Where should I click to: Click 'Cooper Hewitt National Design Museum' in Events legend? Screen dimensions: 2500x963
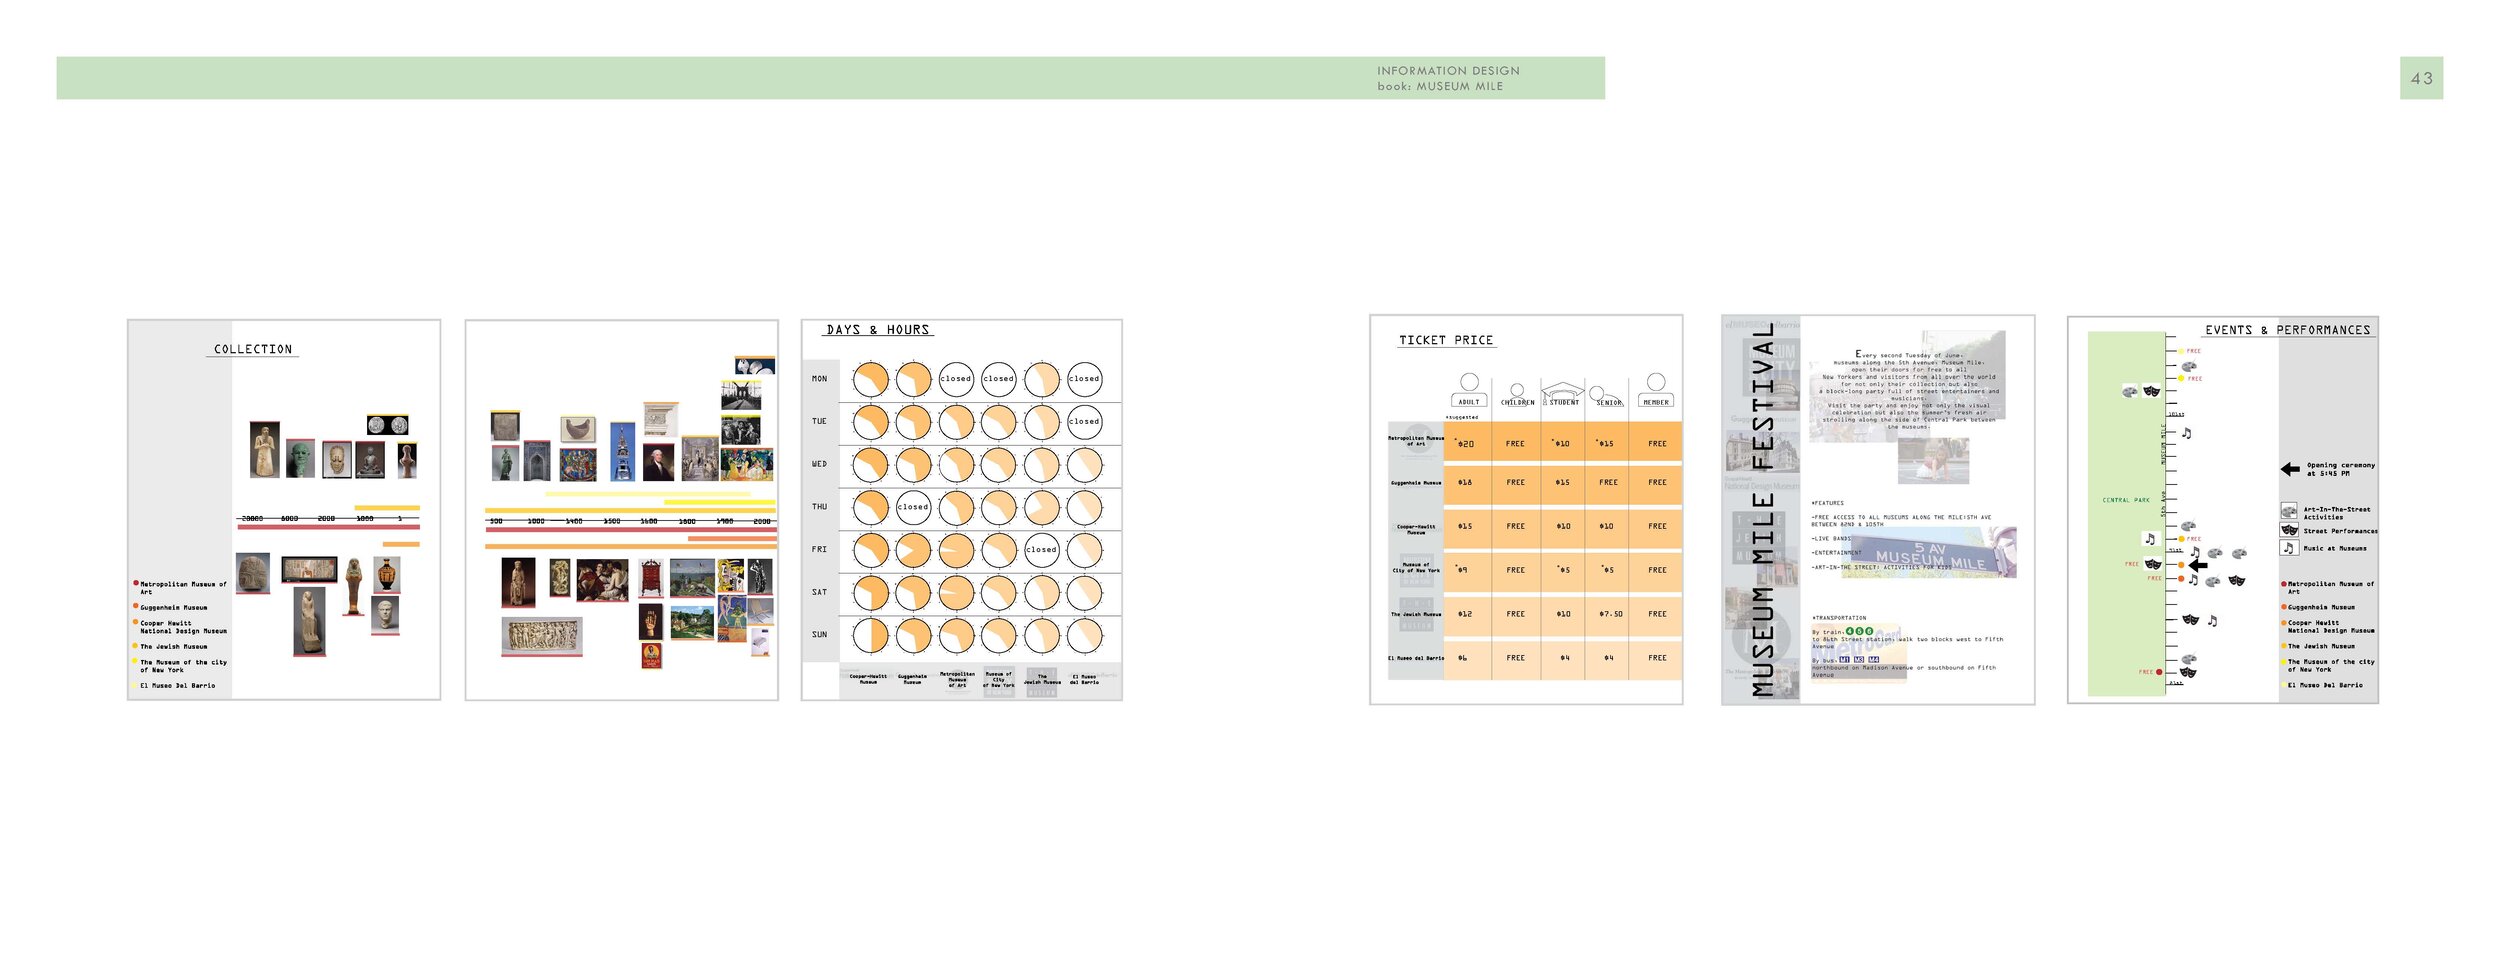(2331, 627)
